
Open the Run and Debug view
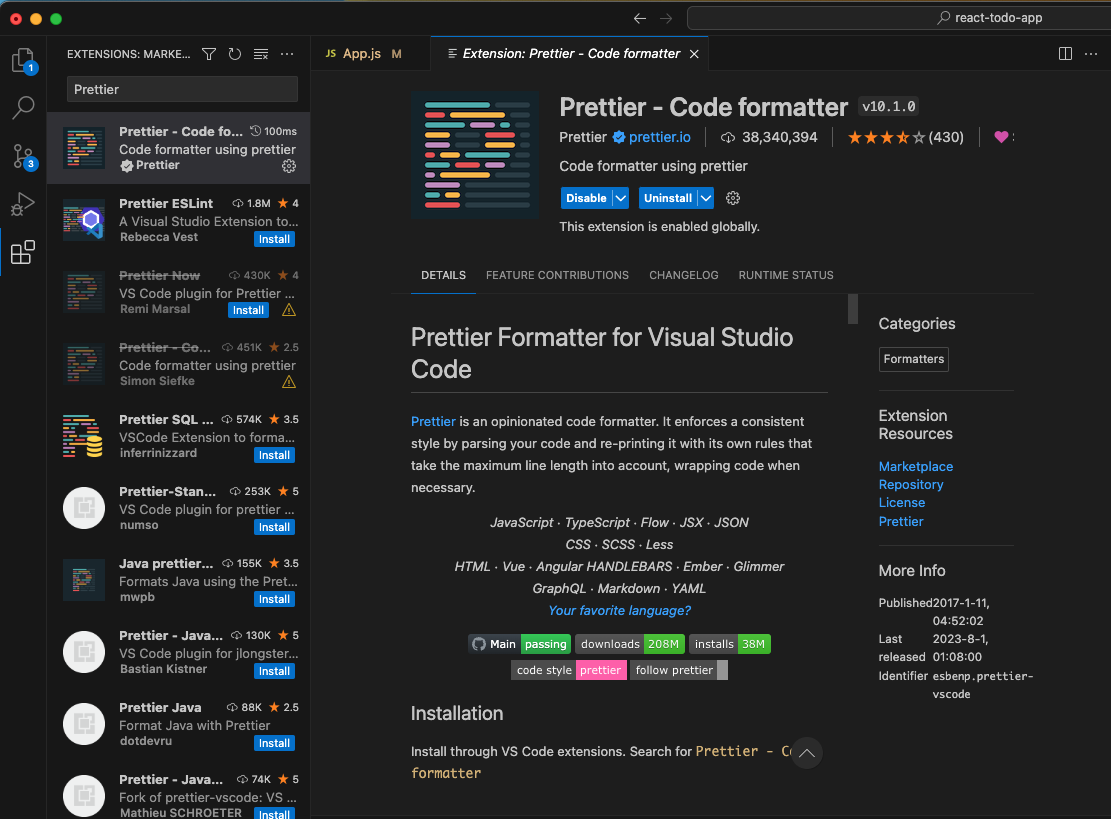point(23,204)
